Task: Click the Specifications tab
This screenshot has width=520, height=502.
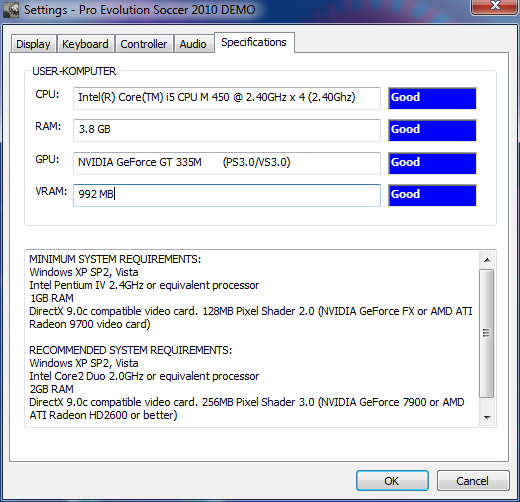Action: point(254,42)
